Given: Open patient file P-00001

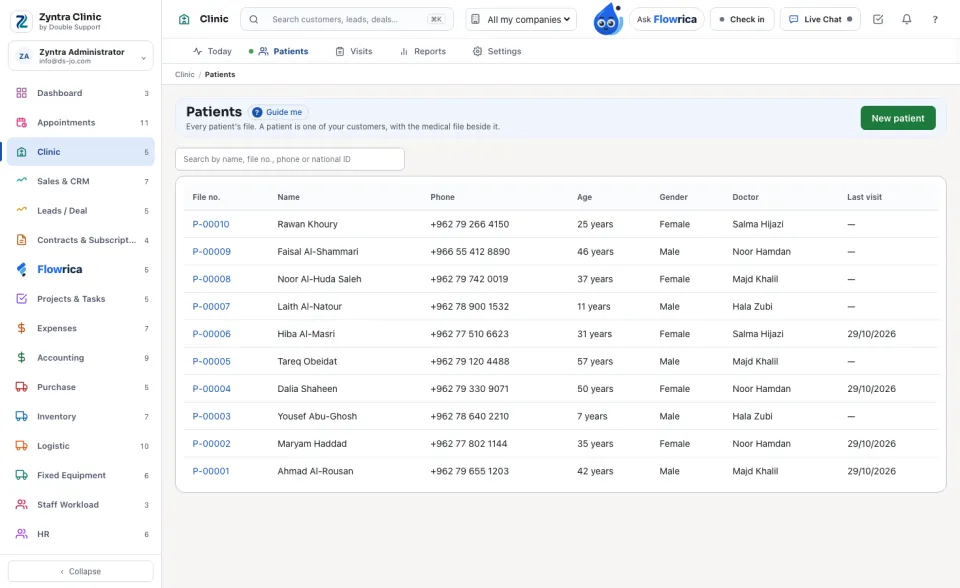Looking at the screenshot, I should (x=211, y=471).
